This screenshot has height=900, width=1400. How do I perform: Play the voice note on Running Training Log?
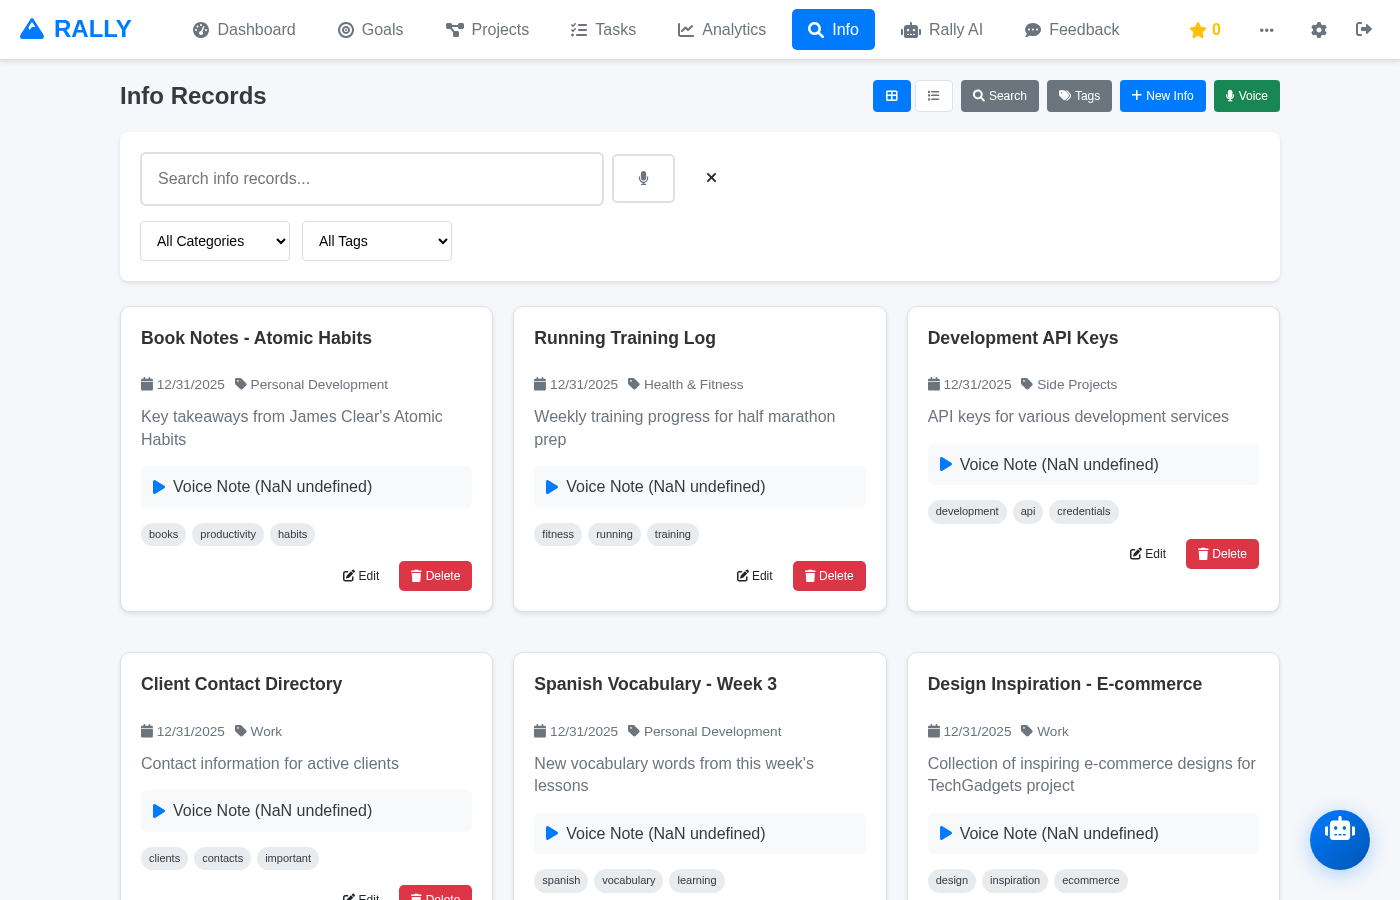[551, 486]
